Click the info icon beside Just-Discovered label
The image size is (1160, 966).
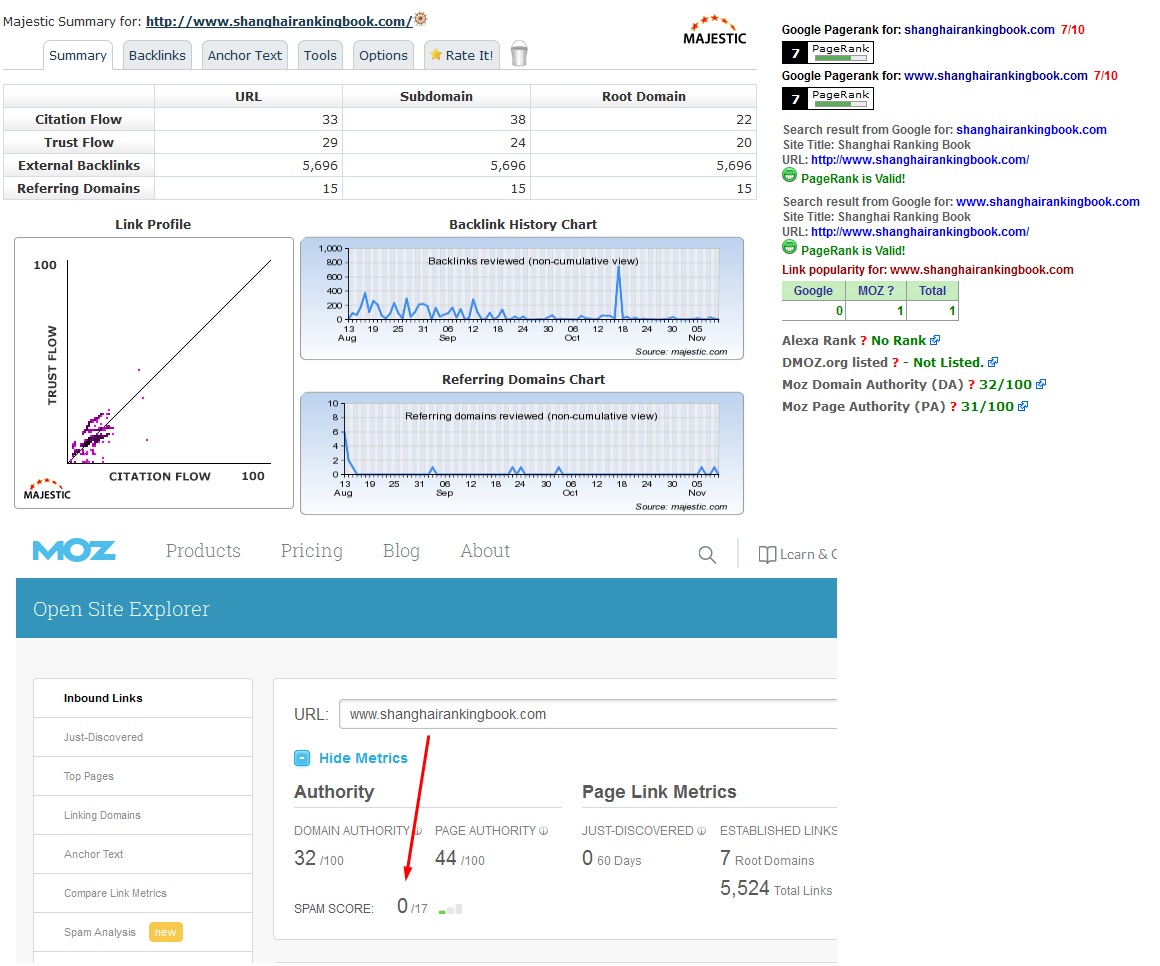pyautogui.click(x=700, y=831)
